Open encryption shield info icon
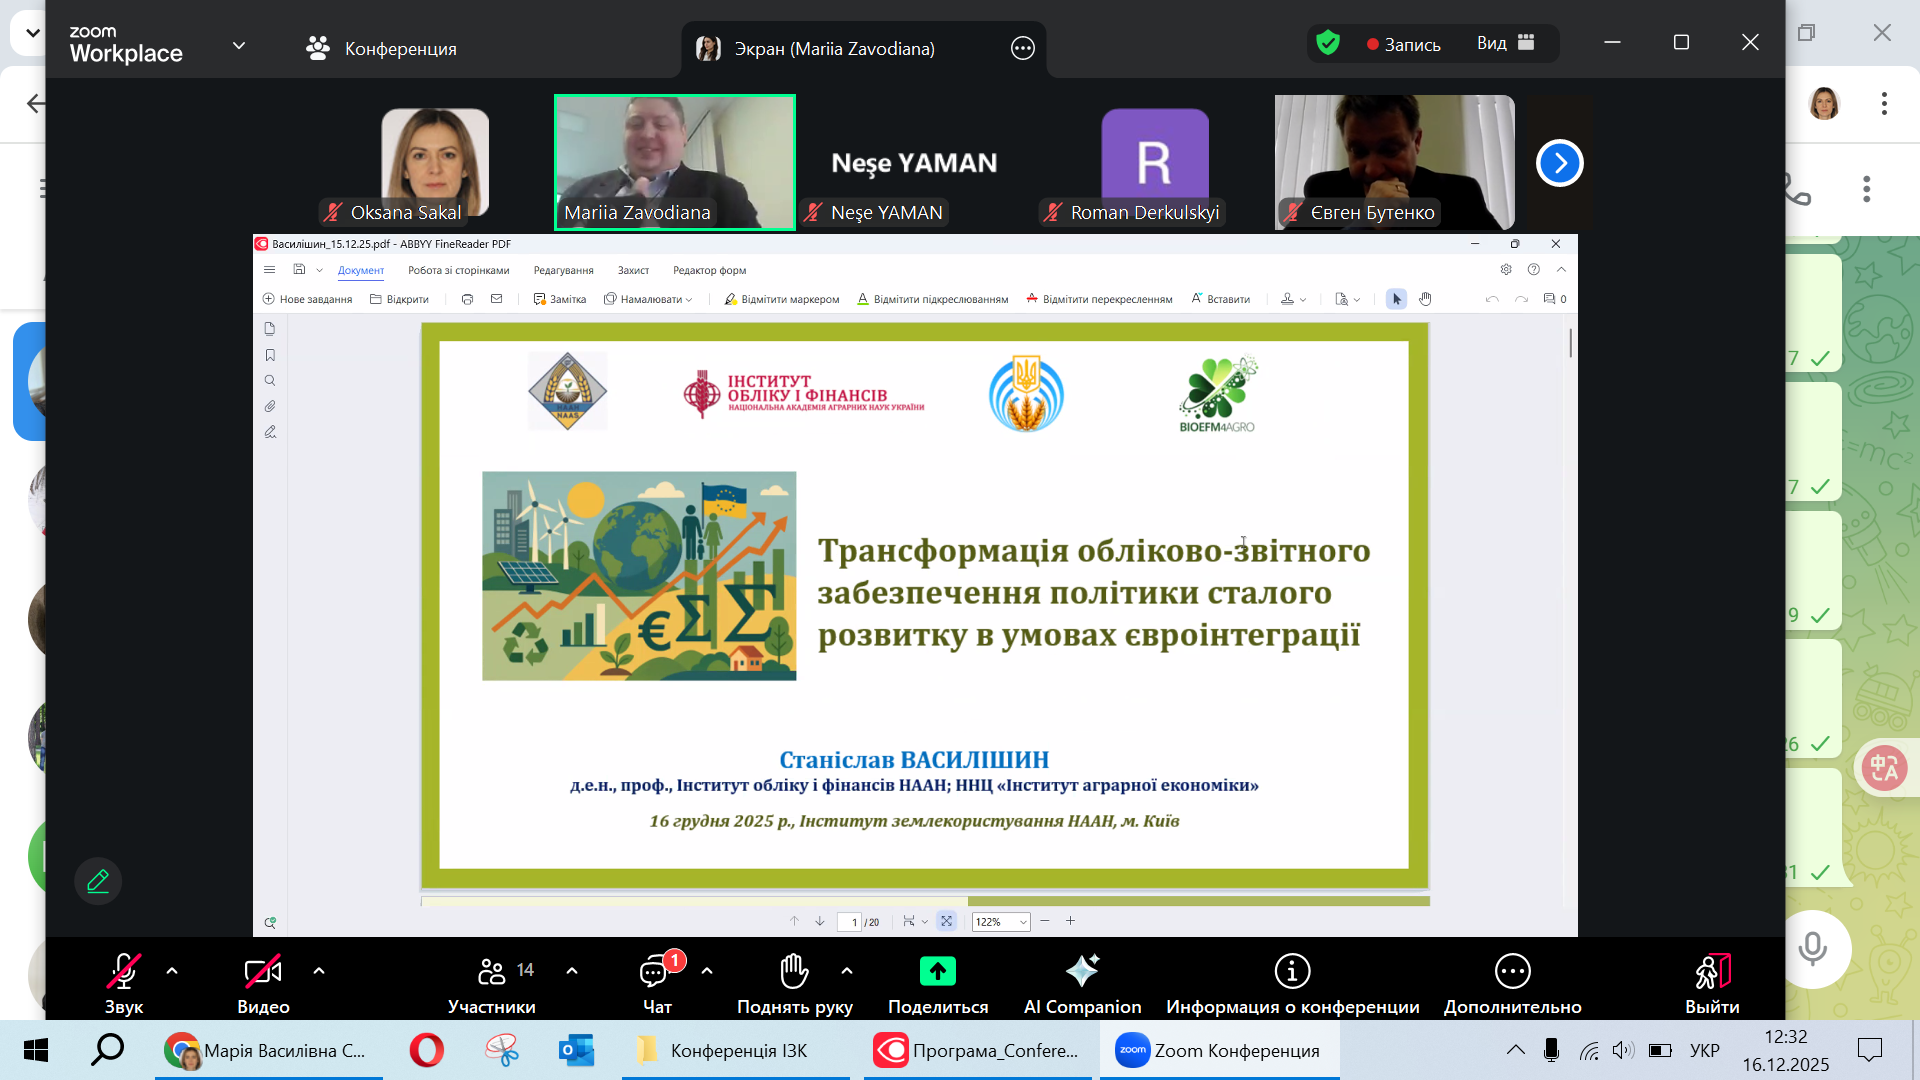The image size is (1920, 1080). coord(1328,43)
